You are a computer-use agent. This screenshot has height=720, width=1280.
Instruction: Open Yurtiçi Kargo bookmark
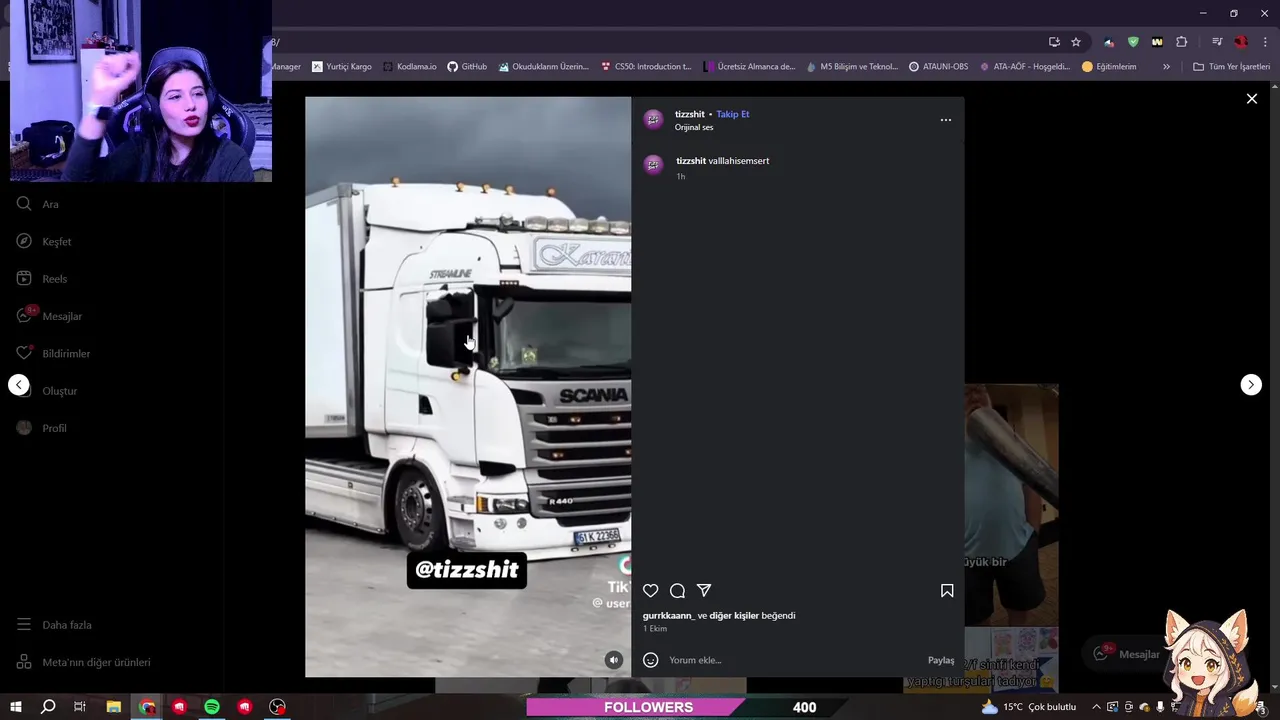pyautogui.click(x=342, y=67)
